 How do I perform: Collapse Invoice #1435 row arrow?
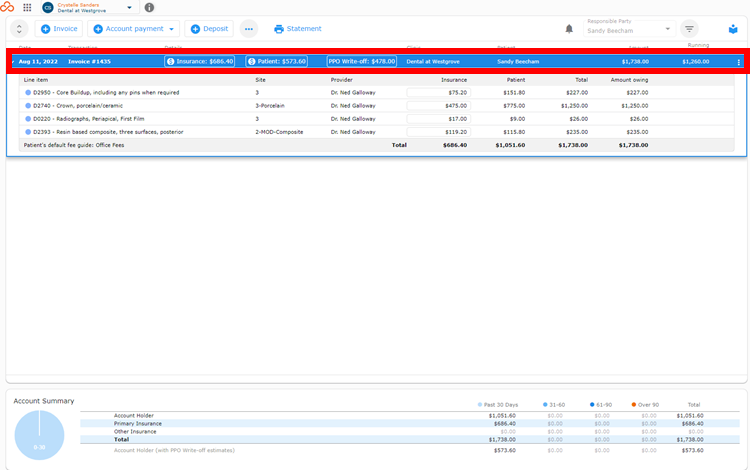point(12,62)
